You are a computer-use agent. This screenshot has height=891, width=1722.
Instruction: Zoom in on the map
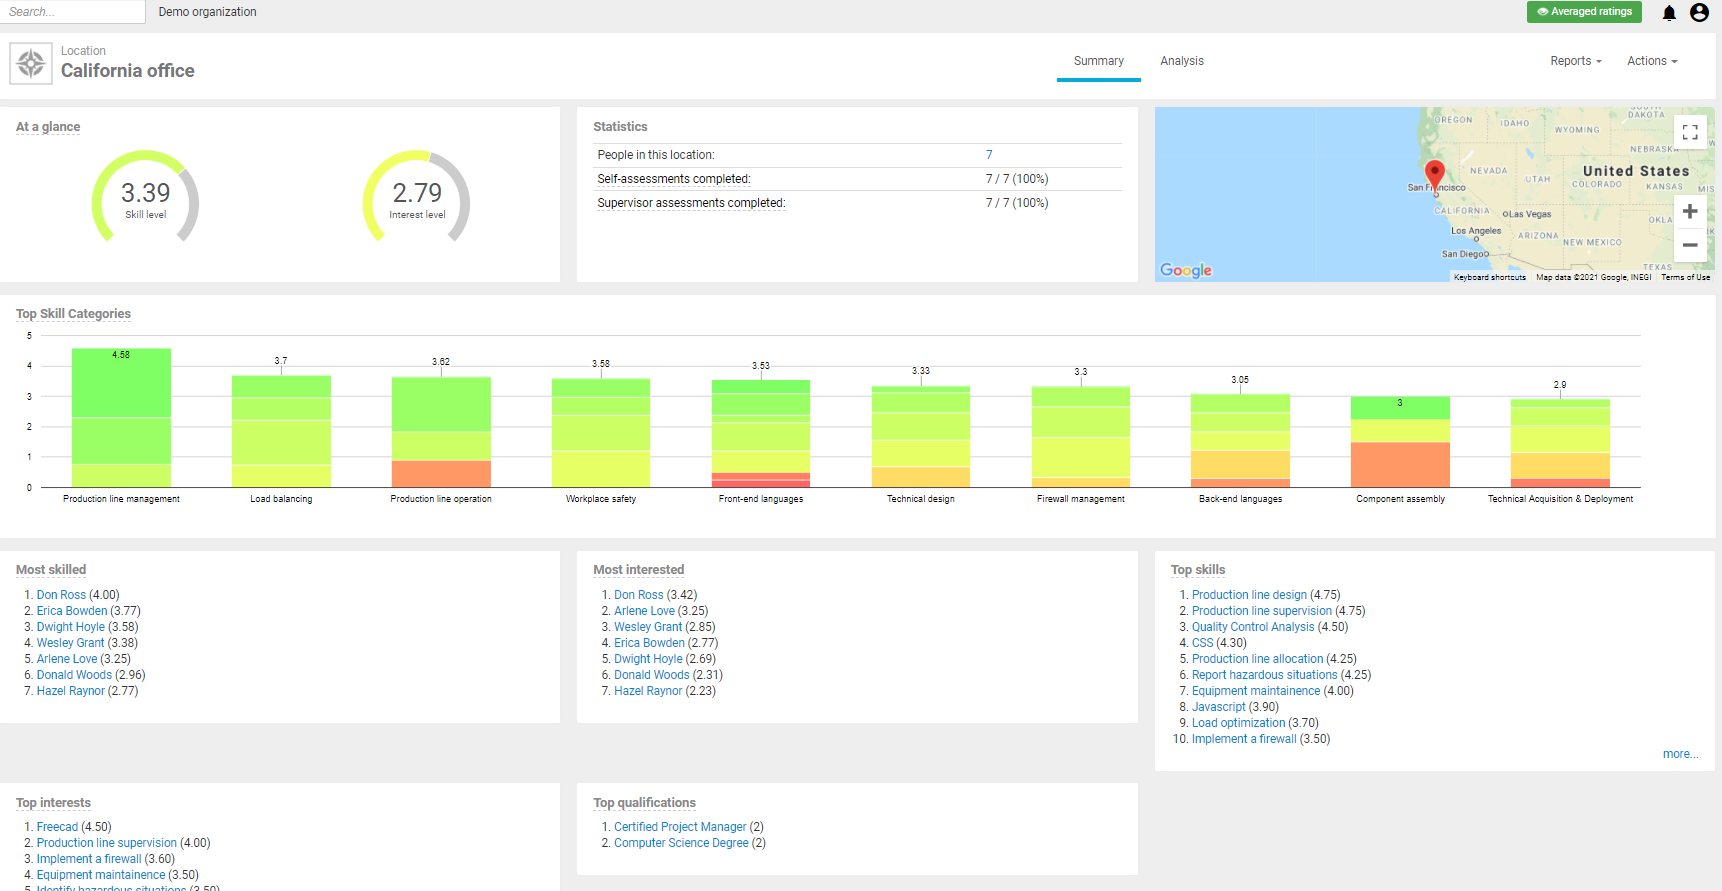[x=1690, y=212]
